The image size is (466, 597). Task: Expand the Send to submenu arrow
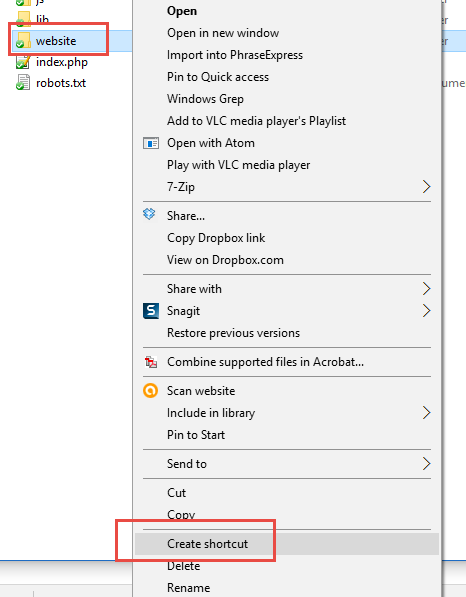426,463
